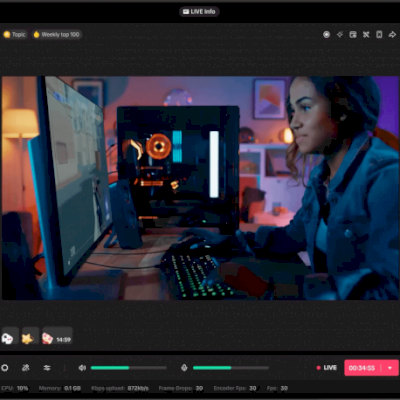
Task: Open the Topic tag
Action: (14, 34)
